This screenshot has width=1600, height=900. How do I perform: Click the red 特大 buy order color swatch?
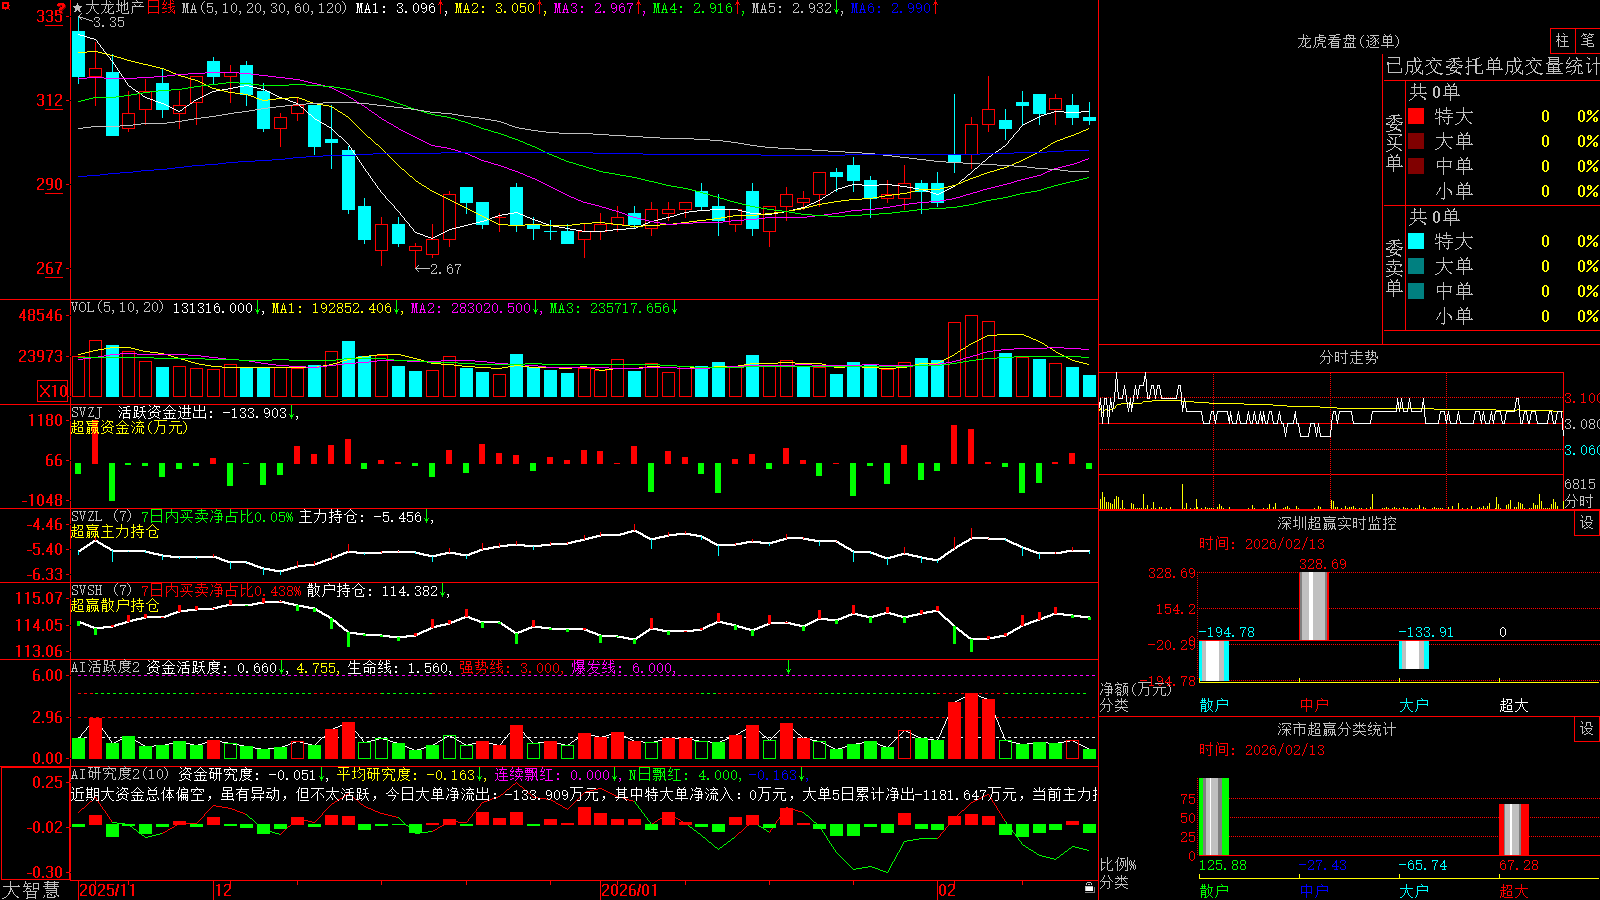(1416, 116)
